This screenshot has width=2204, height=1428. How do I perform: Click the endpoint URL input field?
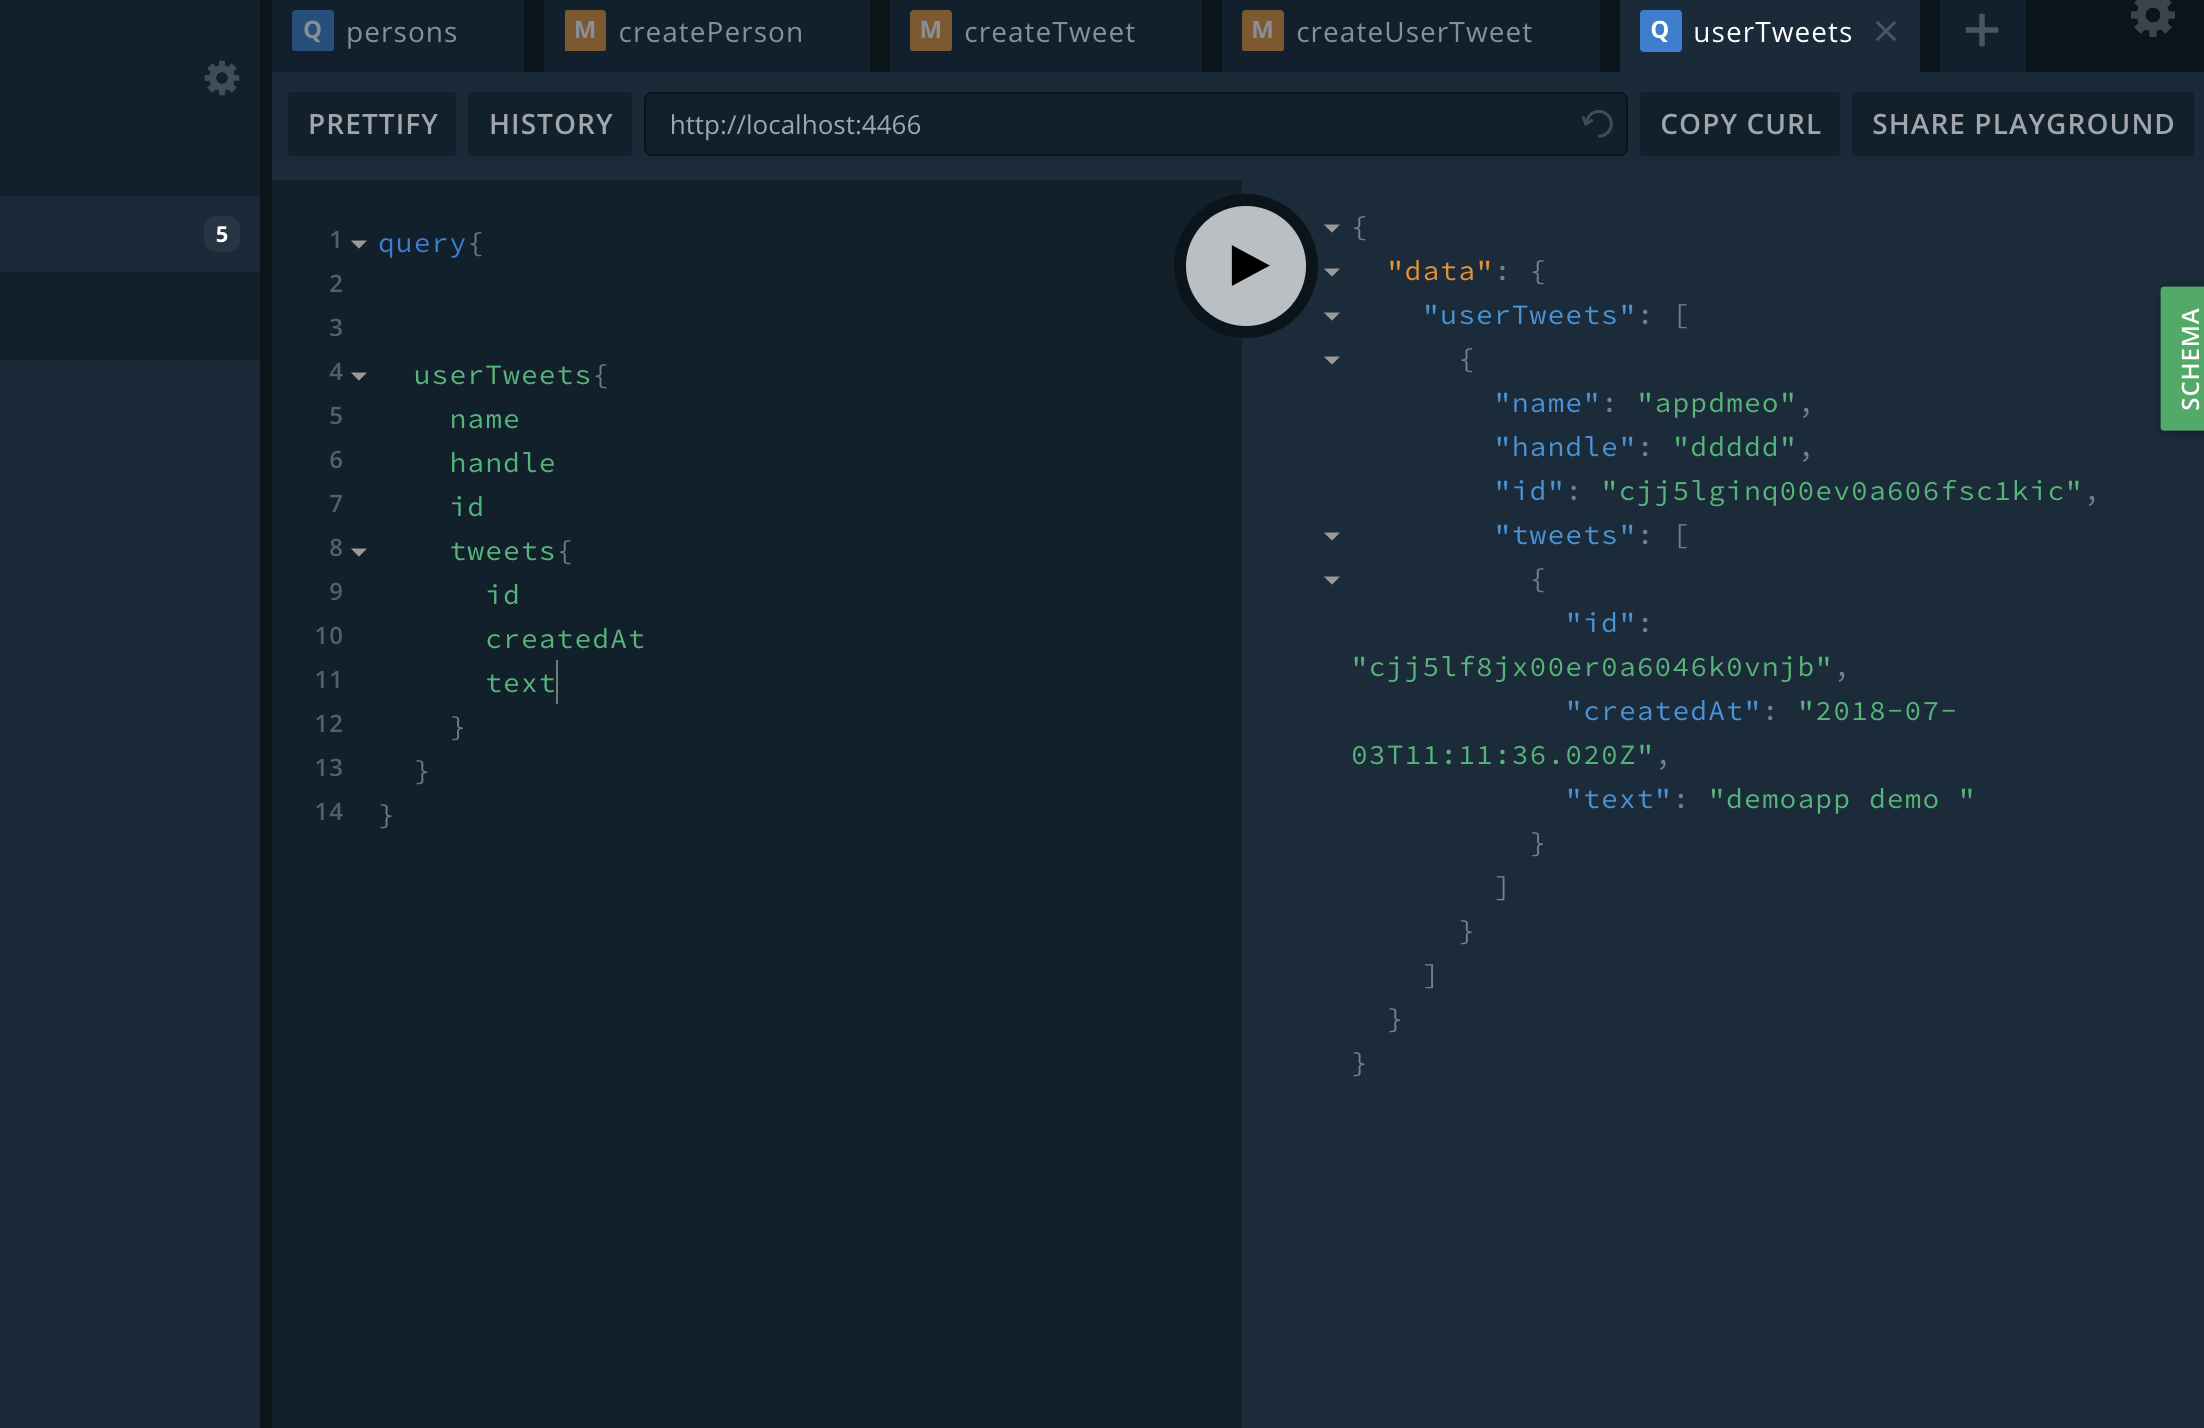pos(1100,124)
